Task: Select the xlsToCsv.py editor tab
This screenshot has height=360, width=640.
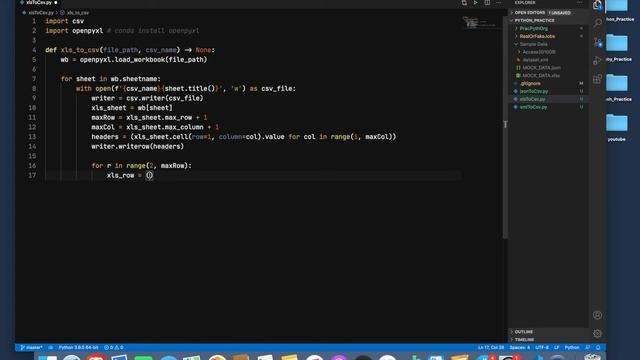Action: (39, 2)
